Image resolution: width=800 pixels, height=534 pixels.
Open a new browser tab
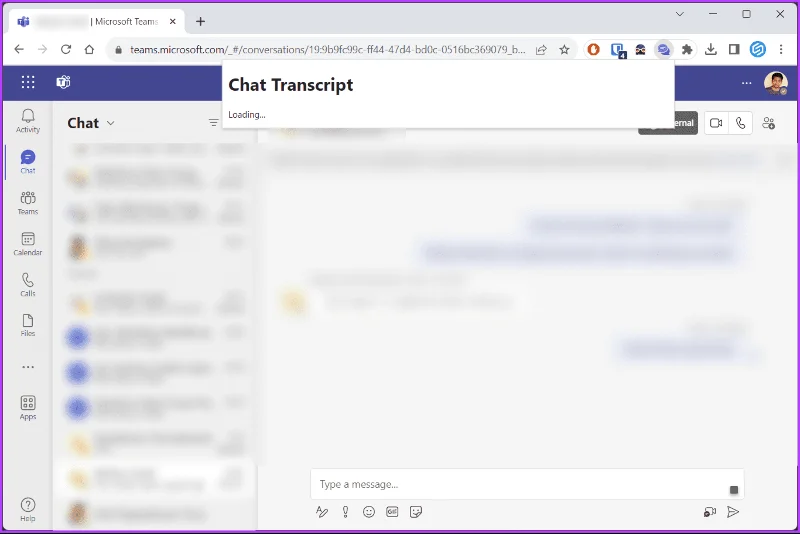click(201, 21)
